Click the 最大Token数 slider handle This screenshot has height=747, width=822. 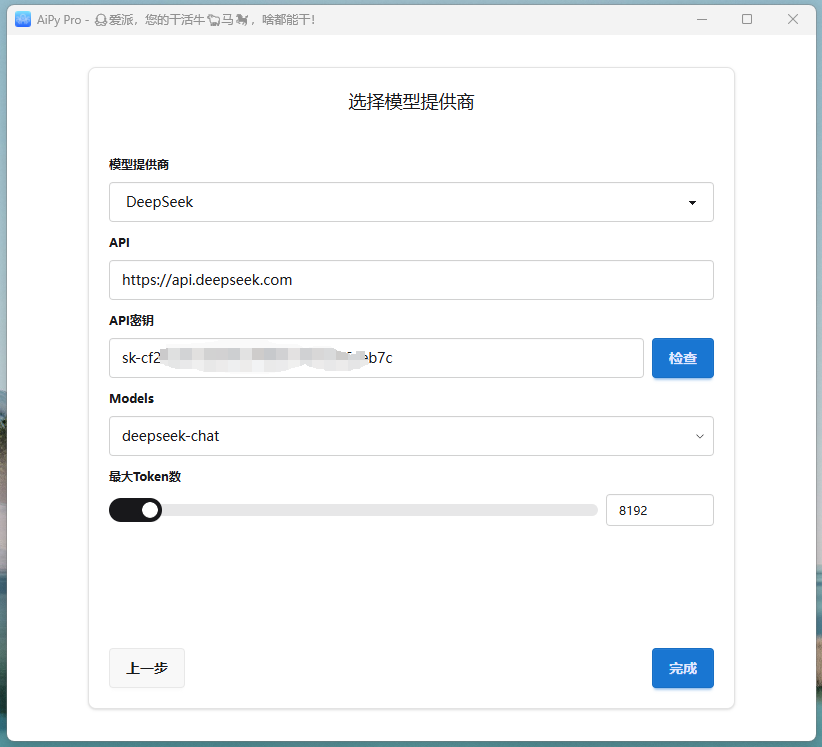[x=150, y=510]
